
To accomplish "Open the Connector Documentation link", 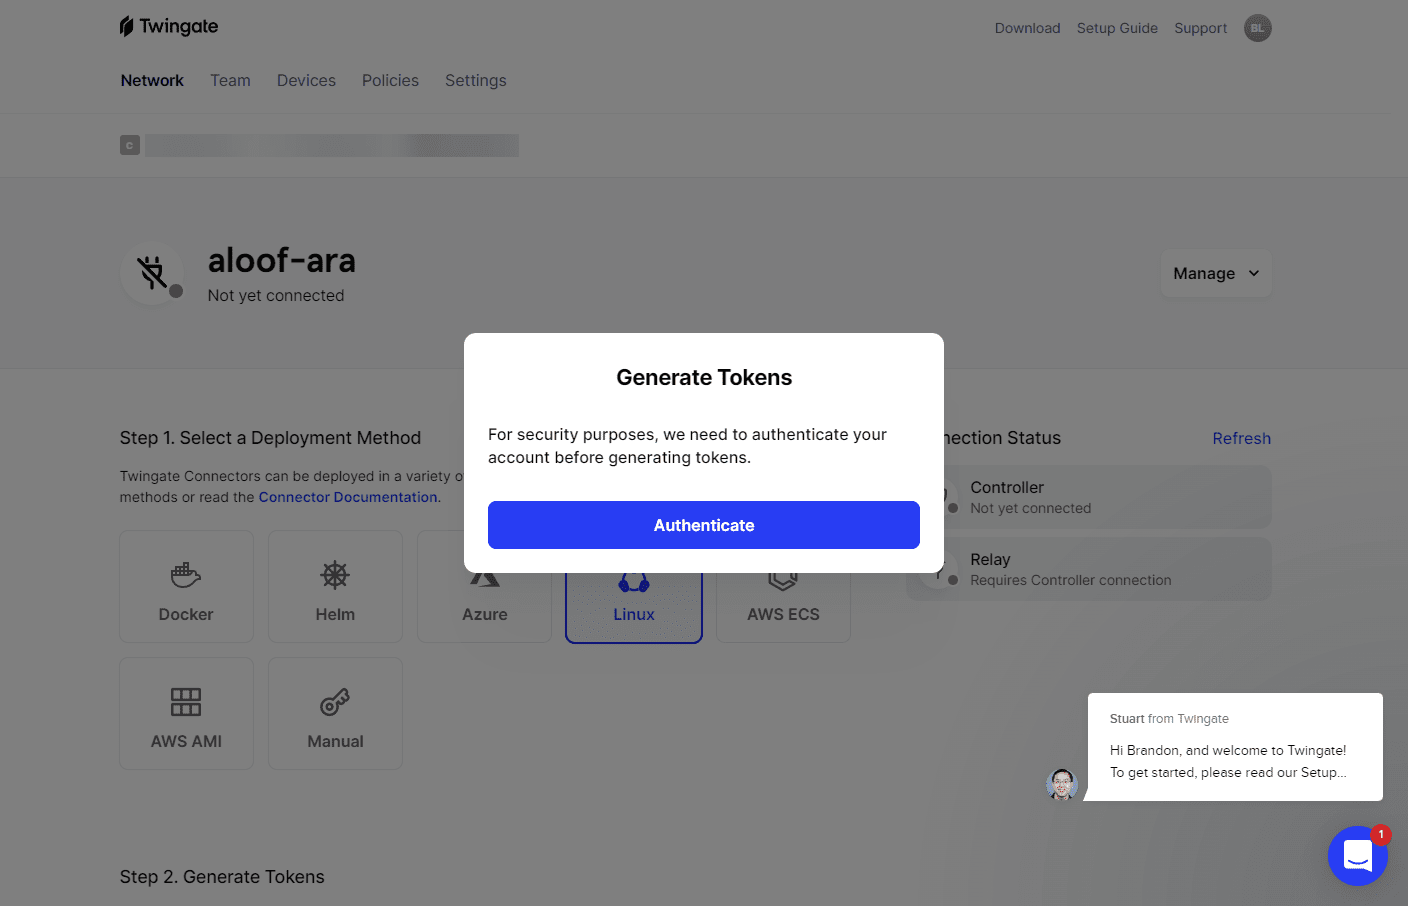I will 348,497.
